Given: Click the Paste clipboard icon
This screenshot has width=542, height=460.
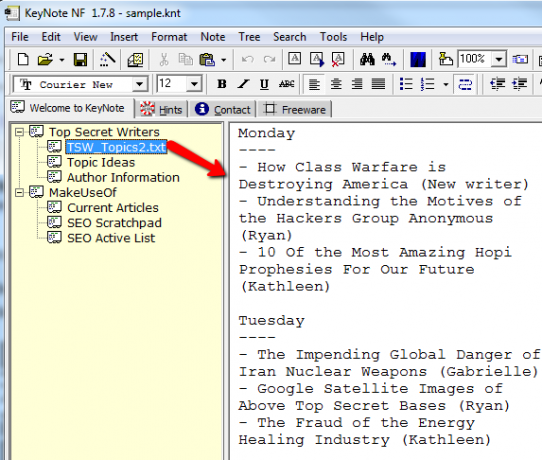Looking at the screenshot, I should 207,59.
